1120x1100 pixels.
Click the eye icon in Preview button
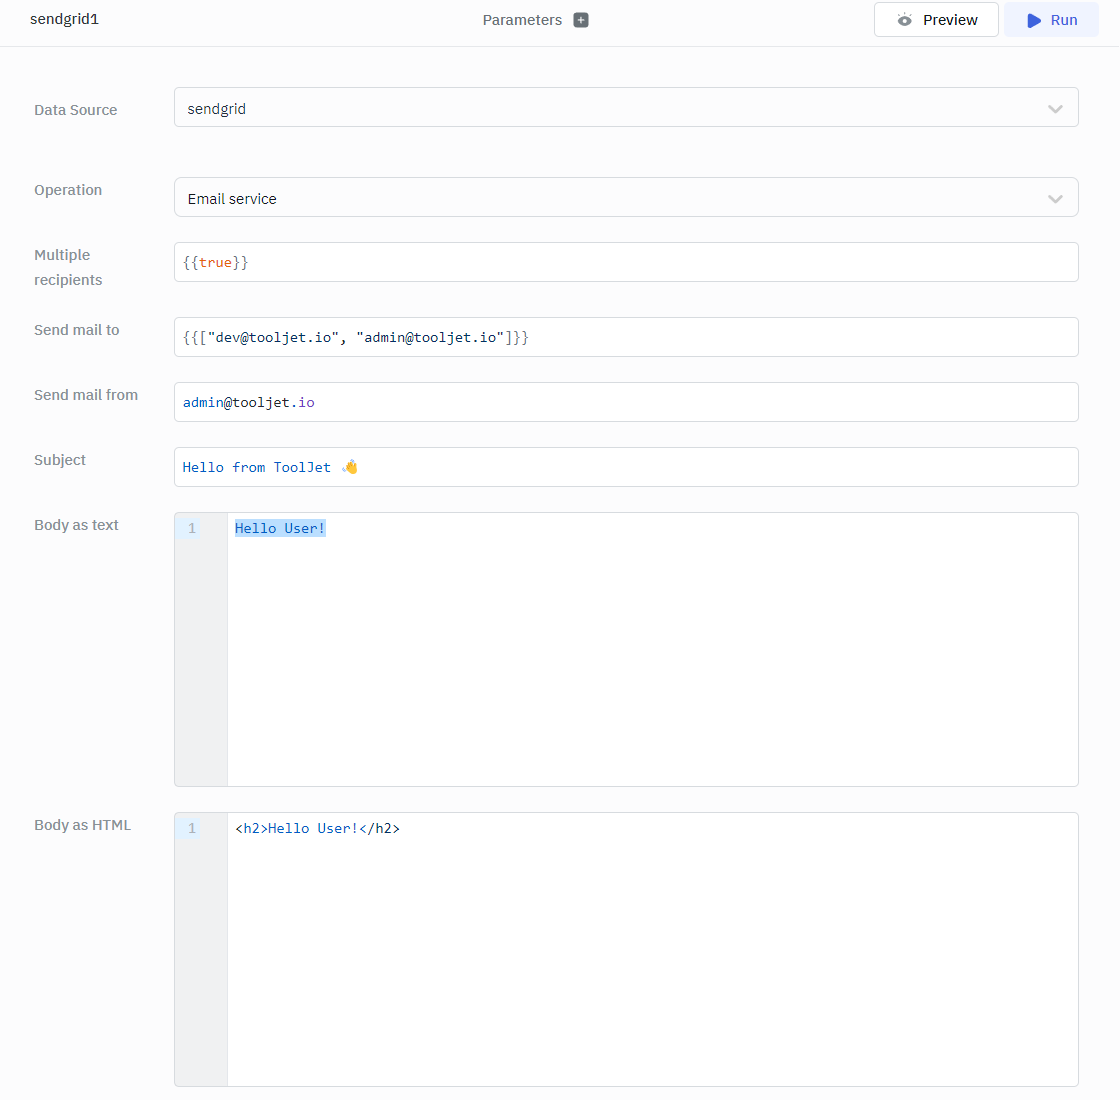905,20
